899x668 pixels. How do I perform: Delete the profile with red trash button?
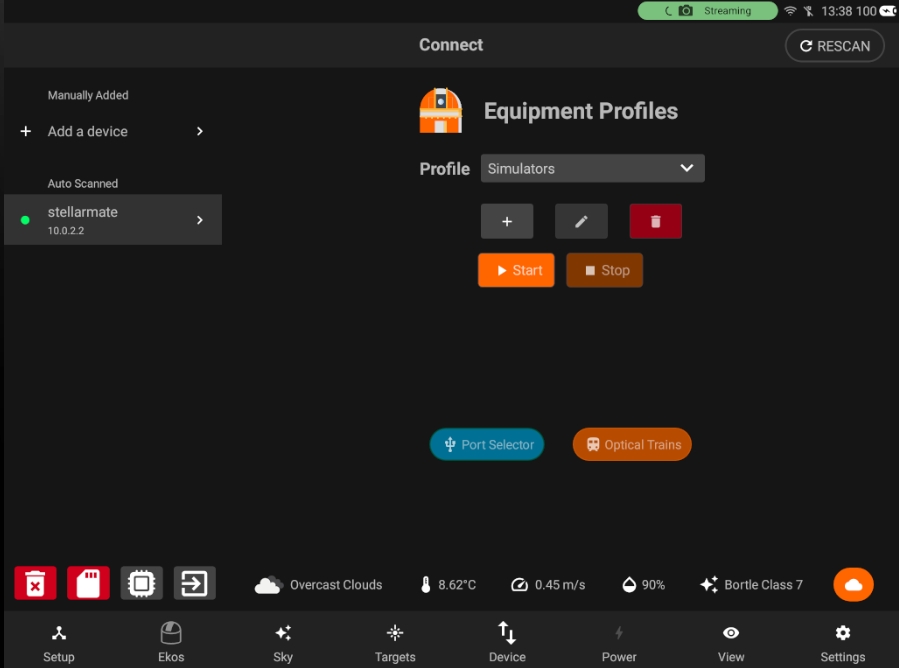pyautogui.click(x=655, y=221)
